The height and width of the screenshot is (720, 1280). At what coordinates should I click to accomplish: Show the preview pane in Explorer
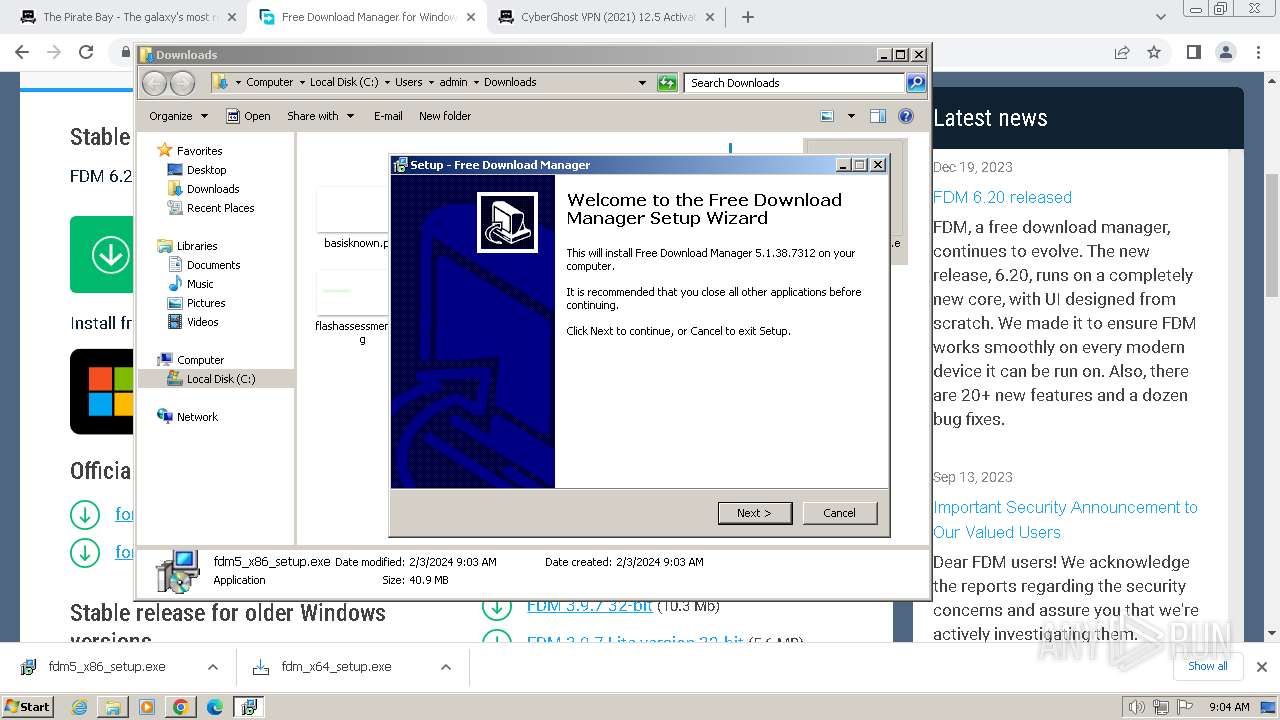click(x=877, y=116)
